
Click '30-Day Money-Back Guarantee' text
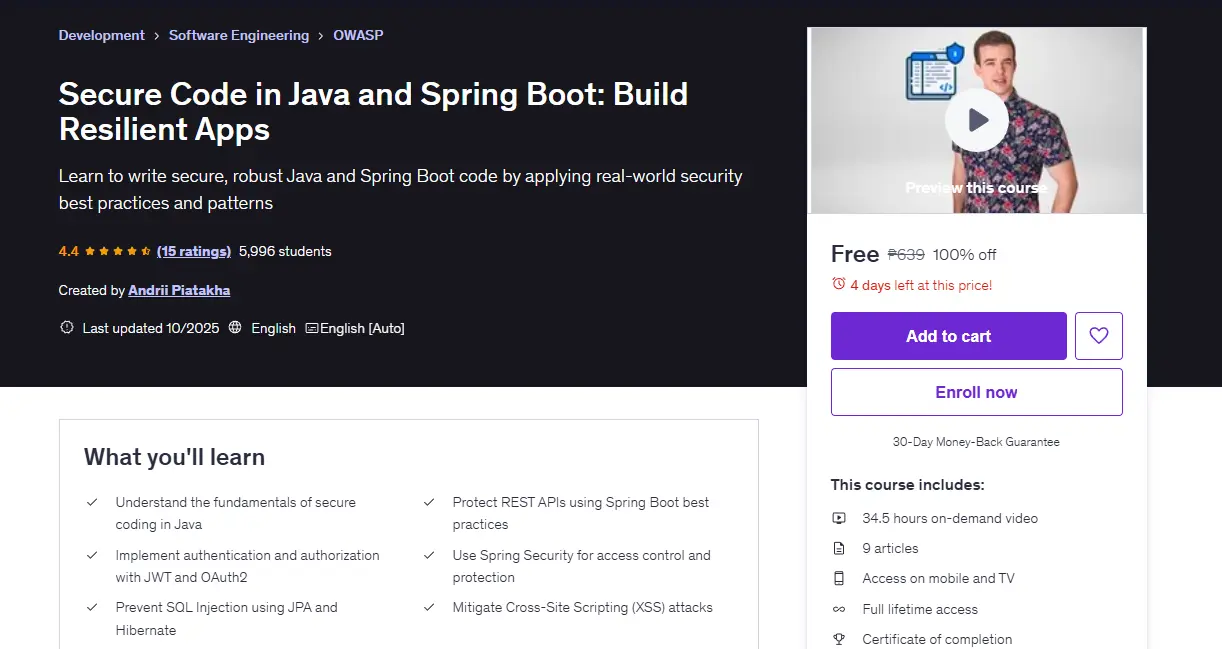click(x=976, y=442)
